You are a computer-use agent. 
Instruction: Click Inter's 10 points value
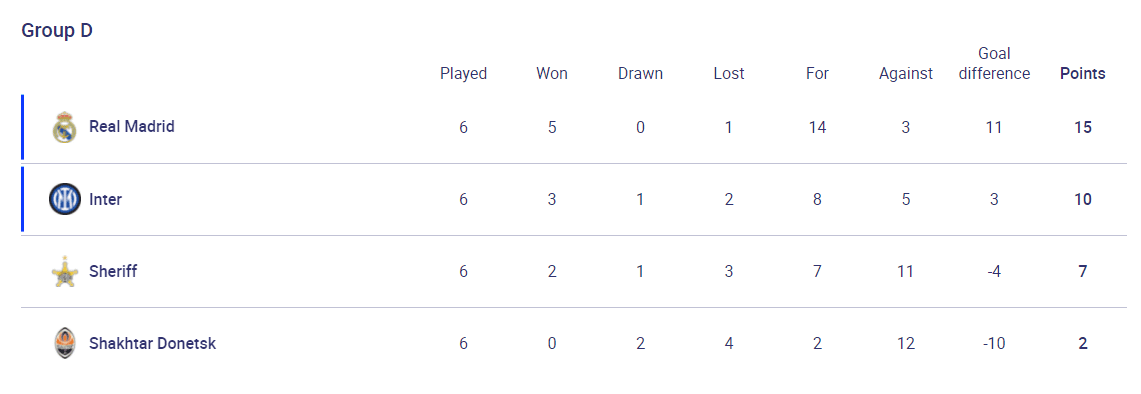coord(1082,200)
